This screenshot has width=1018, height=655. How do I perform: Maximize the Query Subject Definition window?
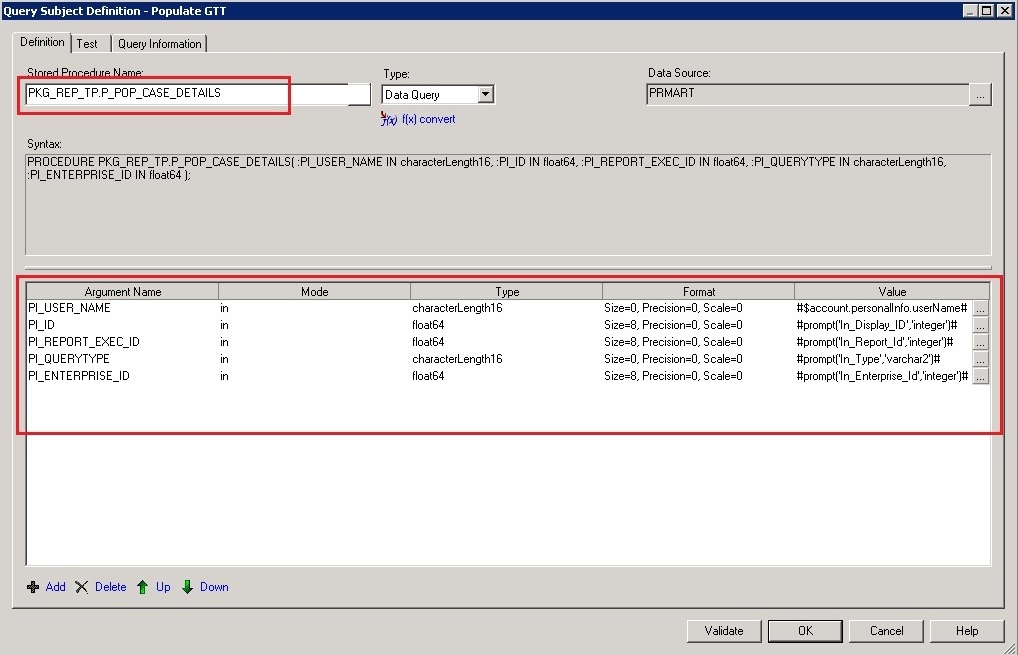pyautogui.click(x=986, y=10)
